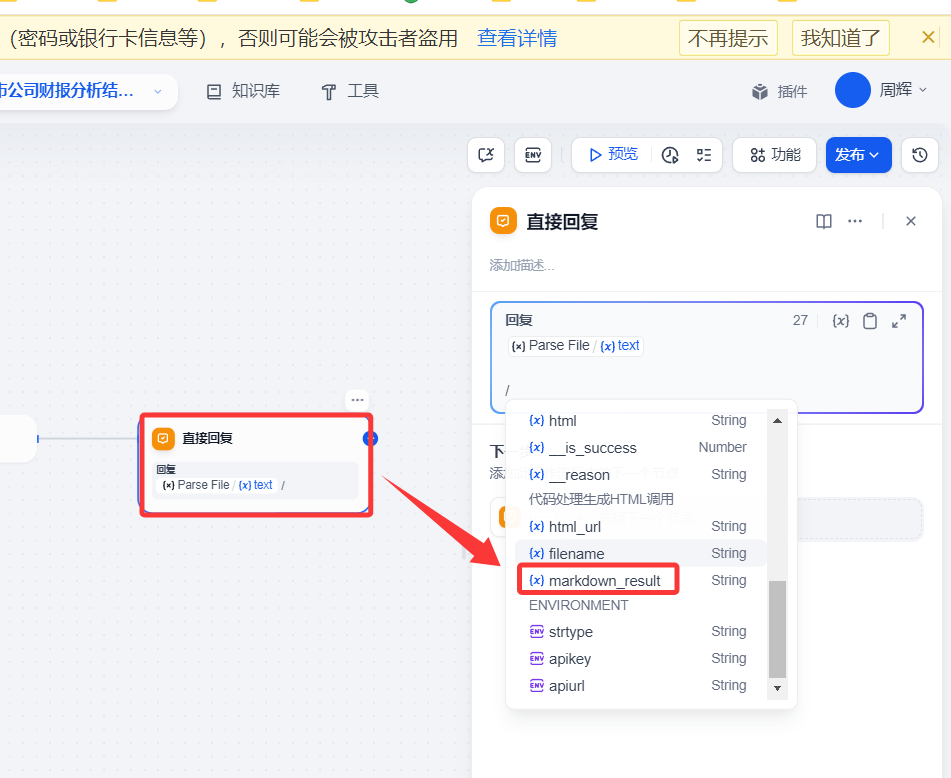This screenshot has height=778, width=951.
Task: Click the orange icon on canvas node
Action: click(x=163, y=438)
